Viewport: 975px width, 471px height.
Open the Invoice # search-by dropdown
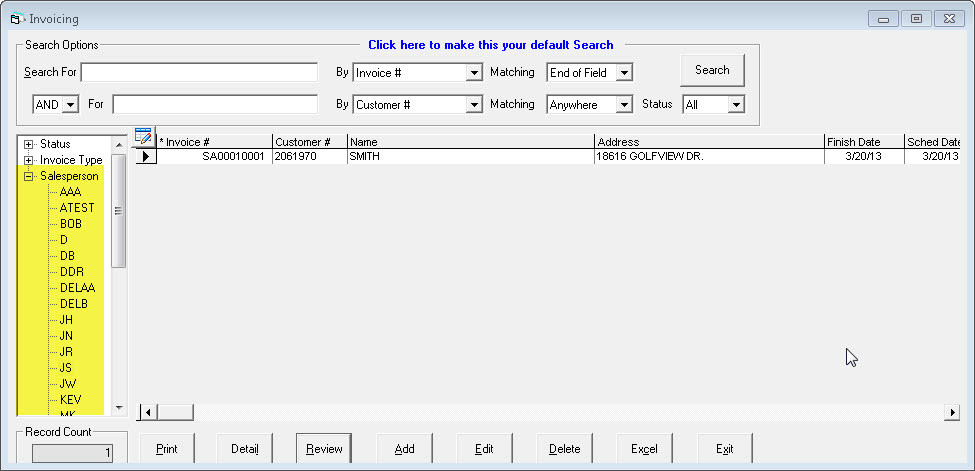click(474, 73)
